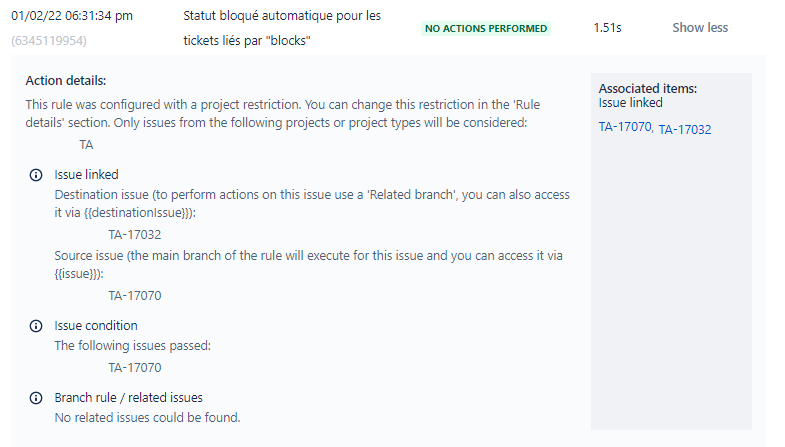Click source issue TA-17070 in details
The height and width of the screenshot is (447, 785).
tap(135, 296)
